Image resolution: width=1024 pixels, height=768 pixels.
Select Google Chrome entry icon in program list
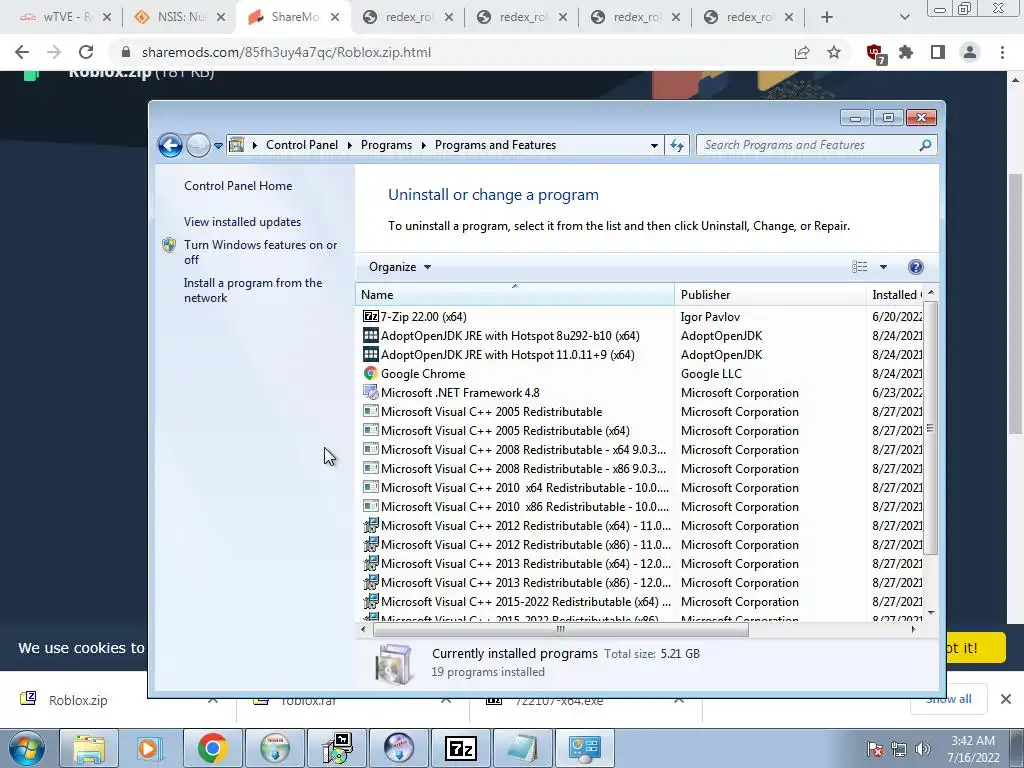(x=370, y=373)
